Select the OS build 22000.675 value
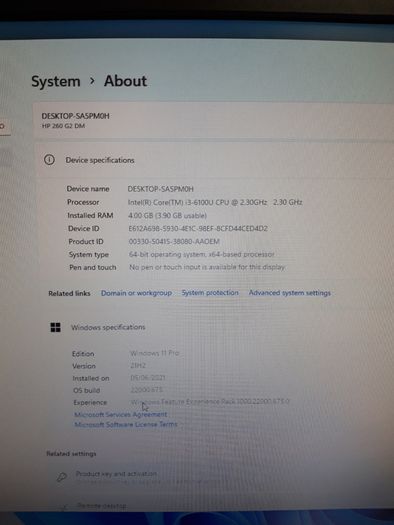Screen dimensions: 394x525 (146, 390)
